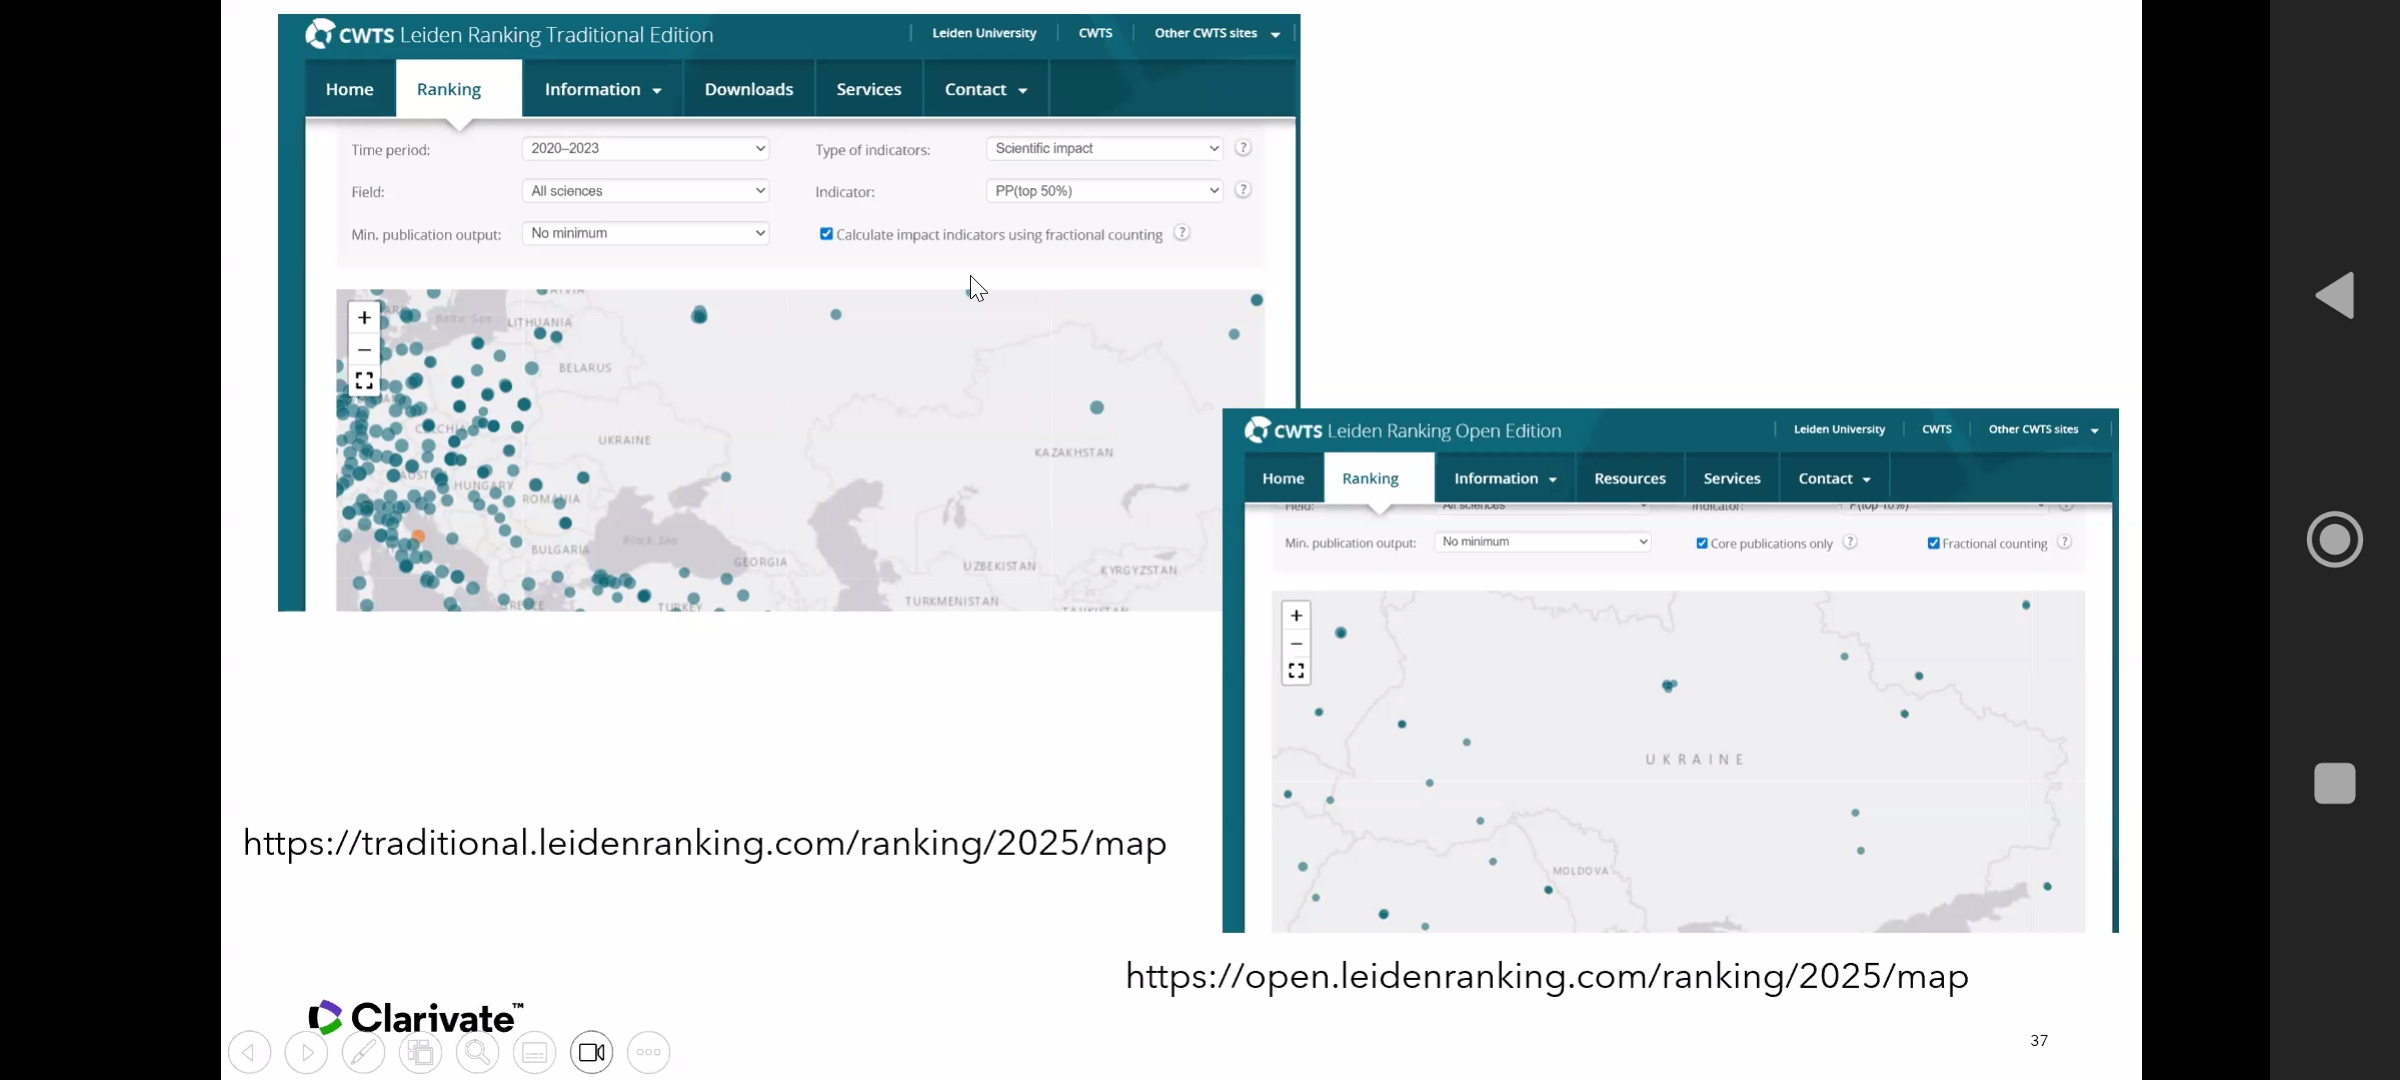
Task: Toggle the camera video button
Action: (x=592, y=1052)
